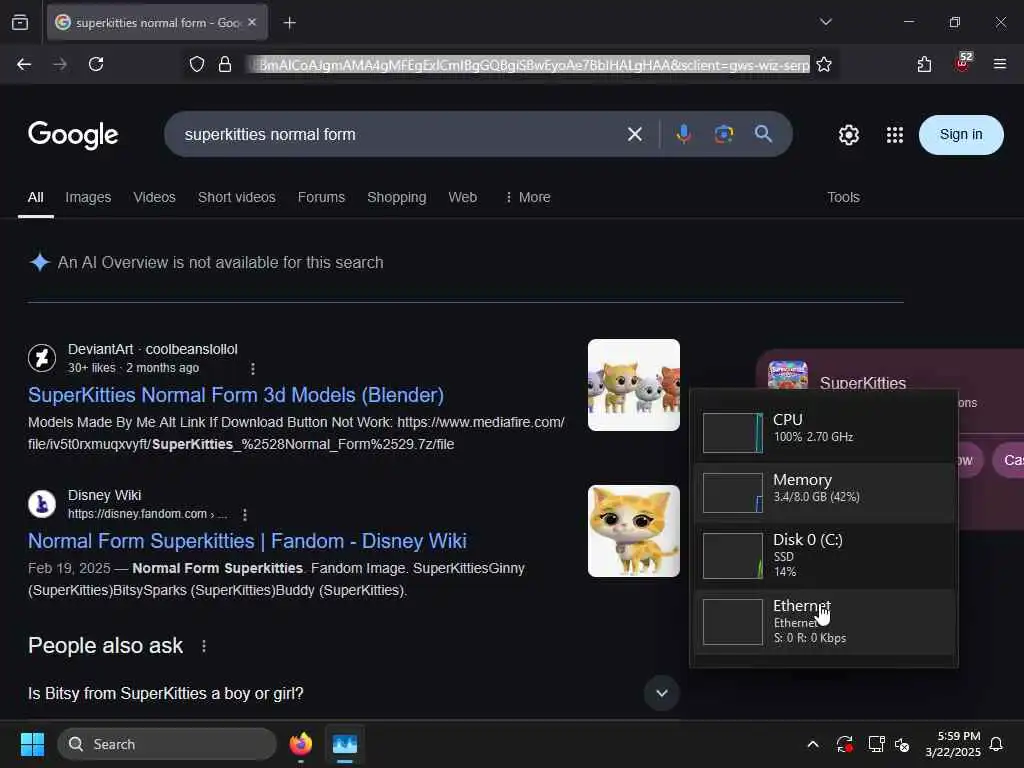Open Task Manager from the taskbar

[345, 744]
